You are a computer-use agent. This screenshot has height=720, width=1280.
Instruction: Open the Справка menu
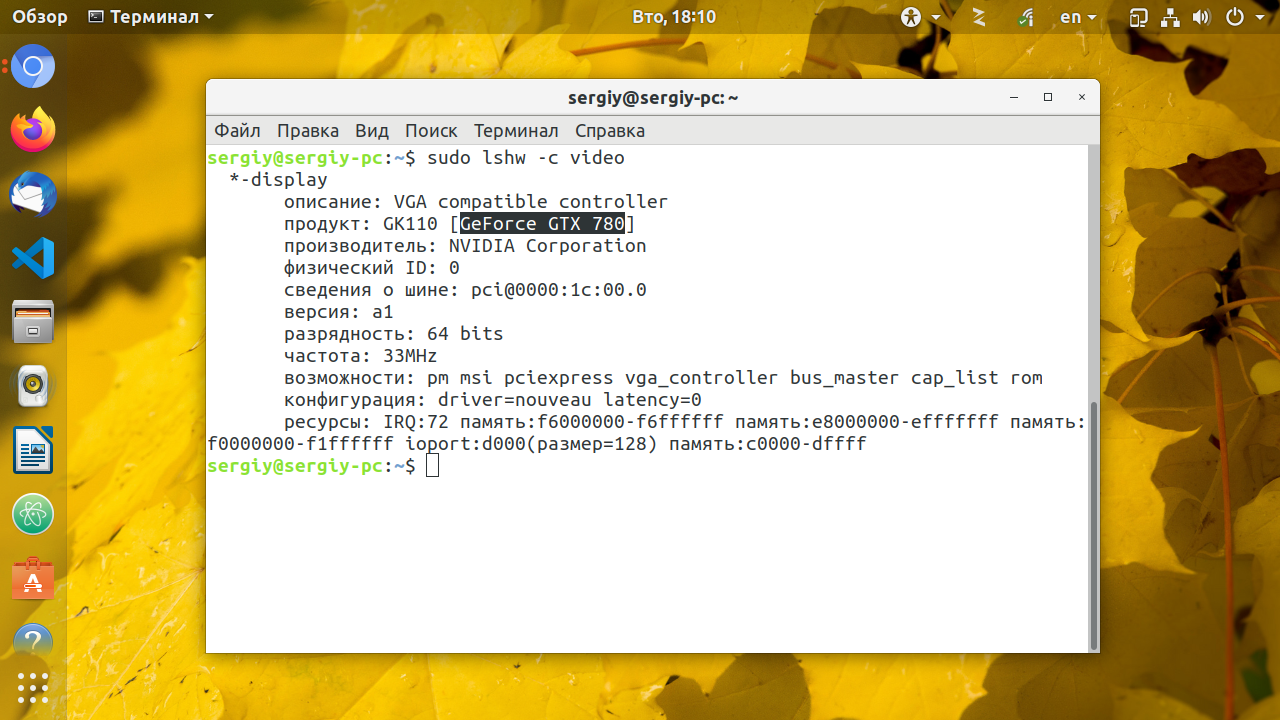point(610,131)
